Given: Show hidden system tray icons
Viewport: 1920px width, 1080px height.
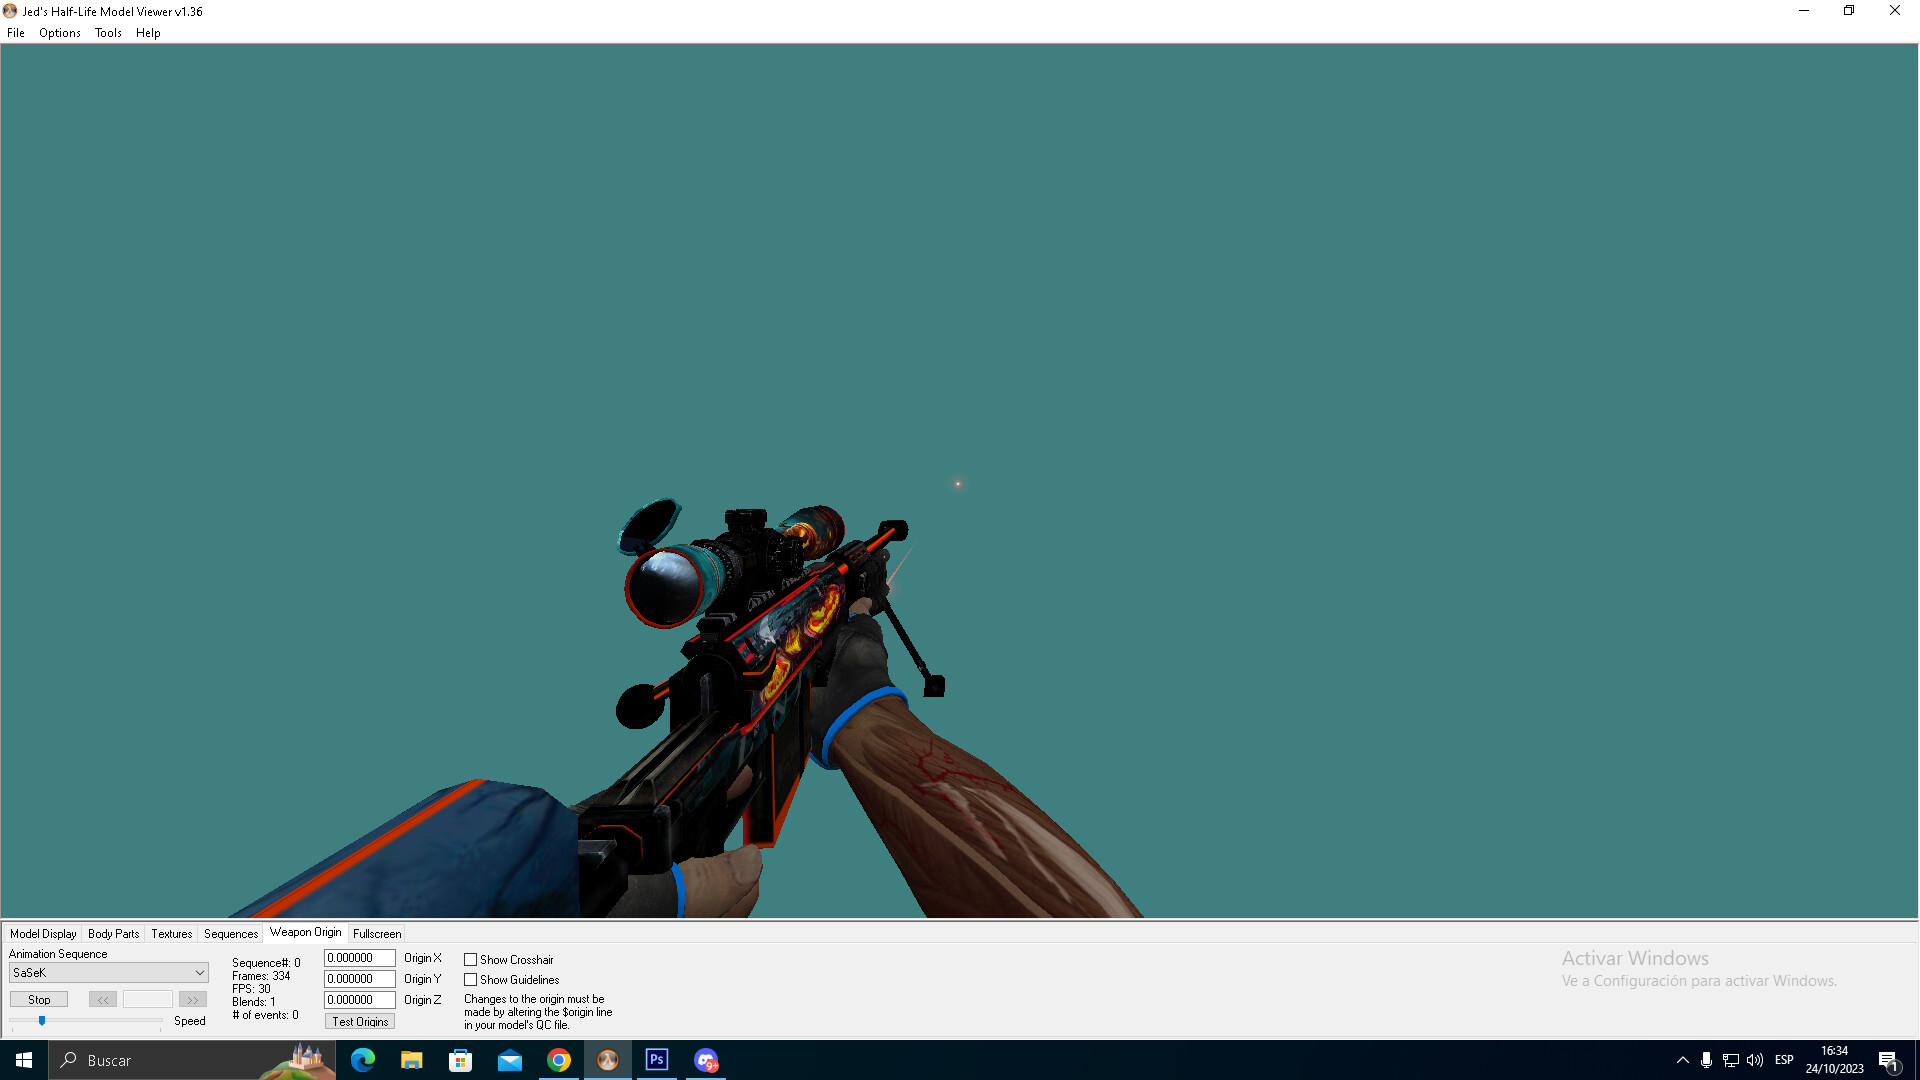Looking at the screenshot, I should click(1682, 1060).
